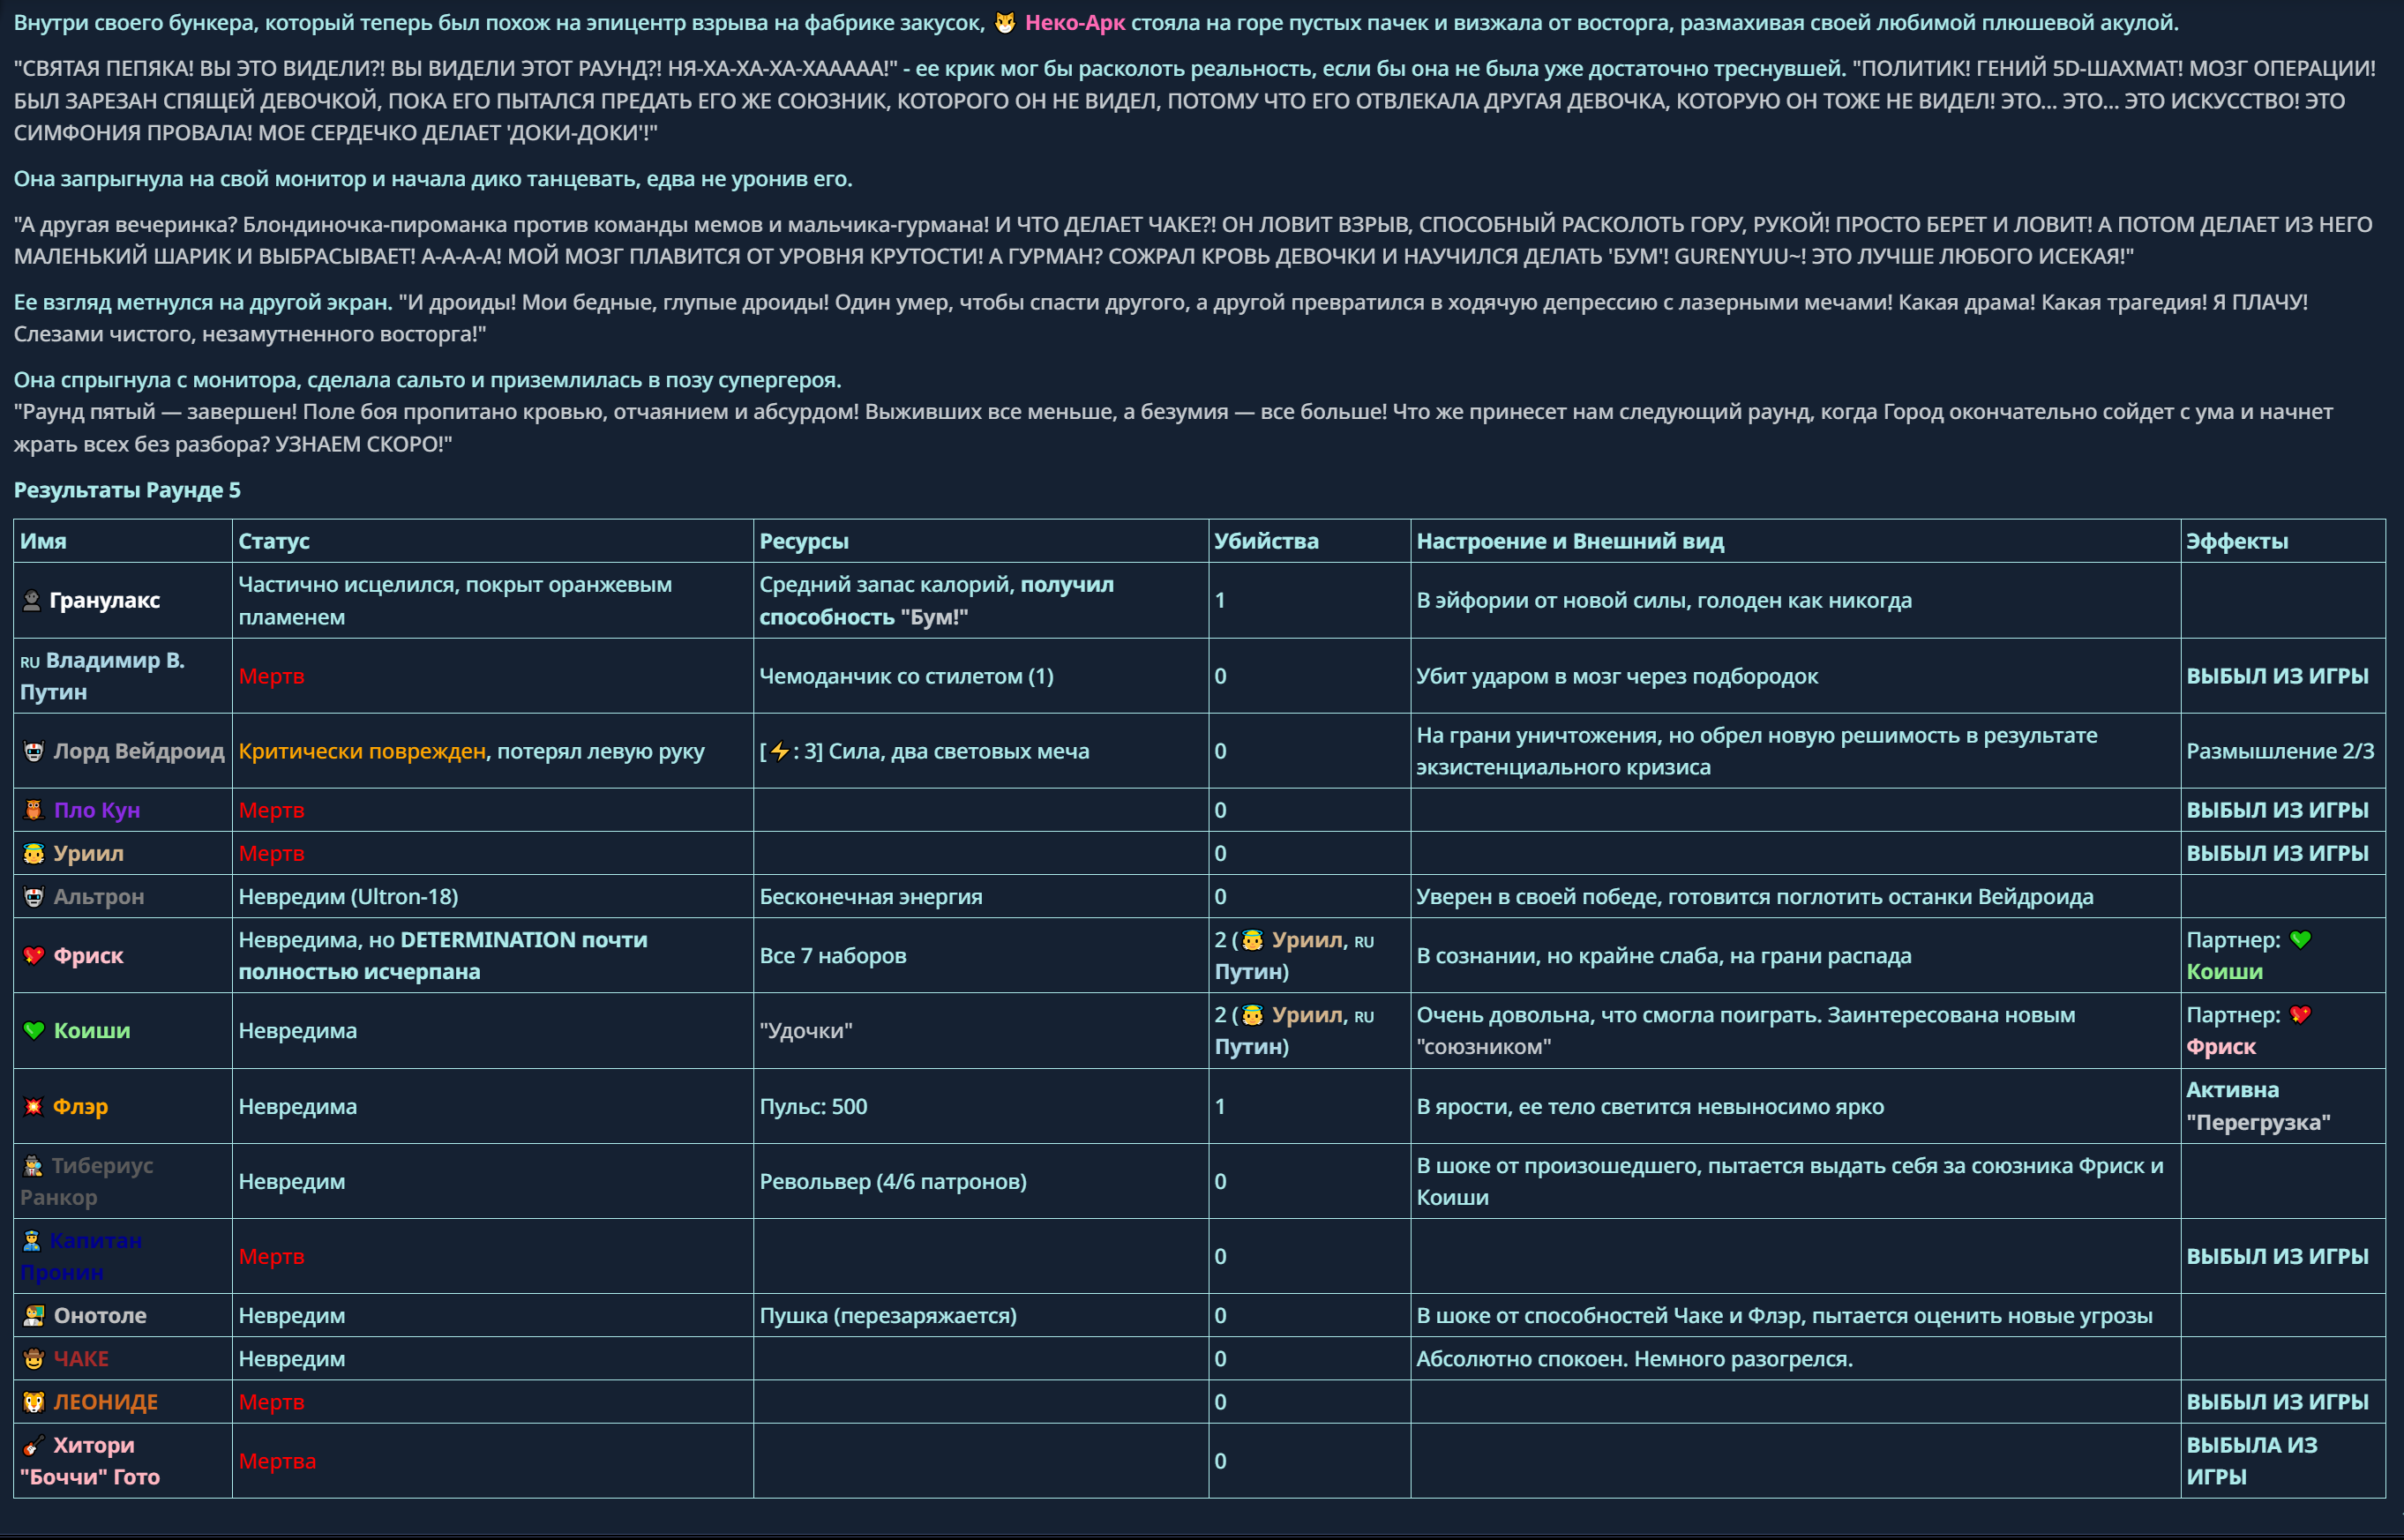Click the robot icon next to Альтрон
This screenshot has height=1540, width=2404.
tap(33, 896)
